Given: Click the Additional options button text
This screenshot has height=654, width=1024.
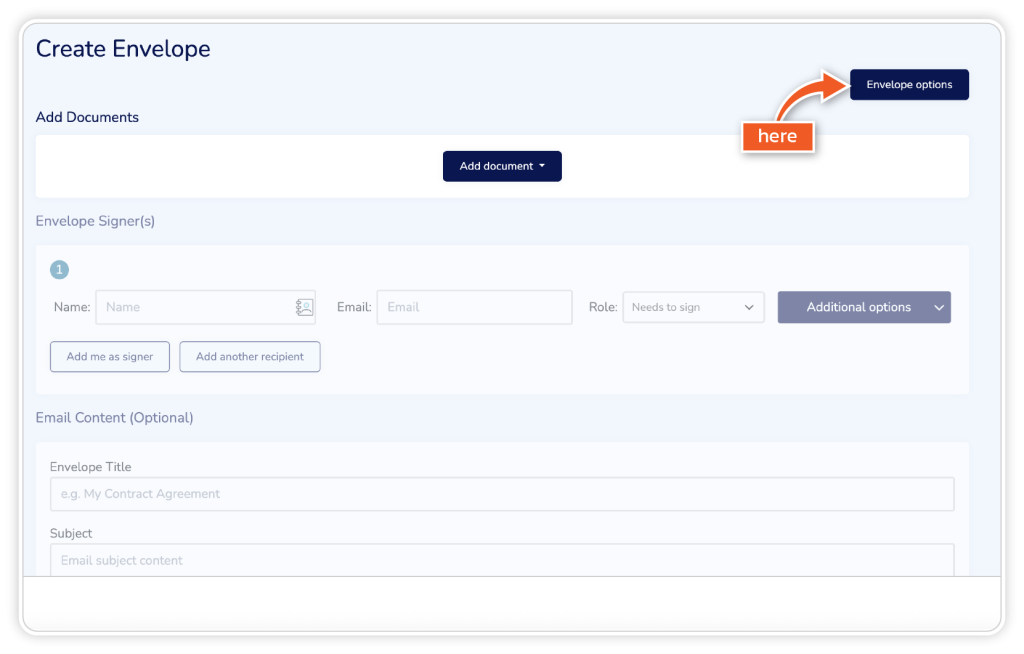Looking at the screenshot, I should tap(858, 307).
